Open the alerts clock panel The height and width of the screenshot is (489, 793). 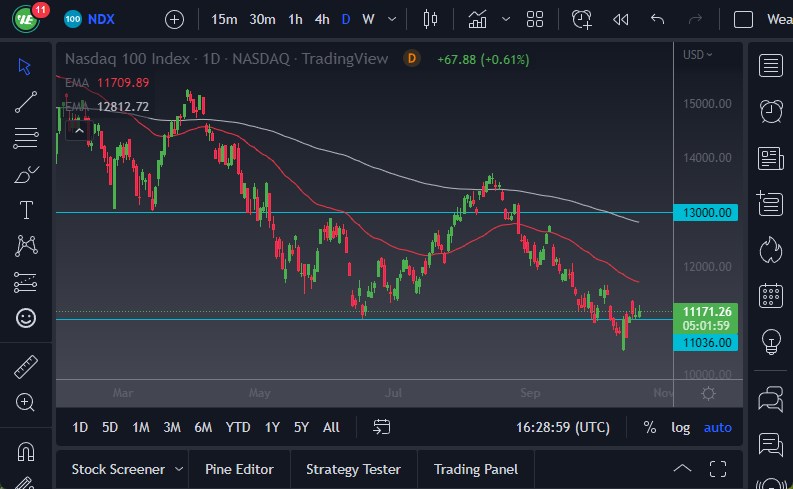click(770, 111)
